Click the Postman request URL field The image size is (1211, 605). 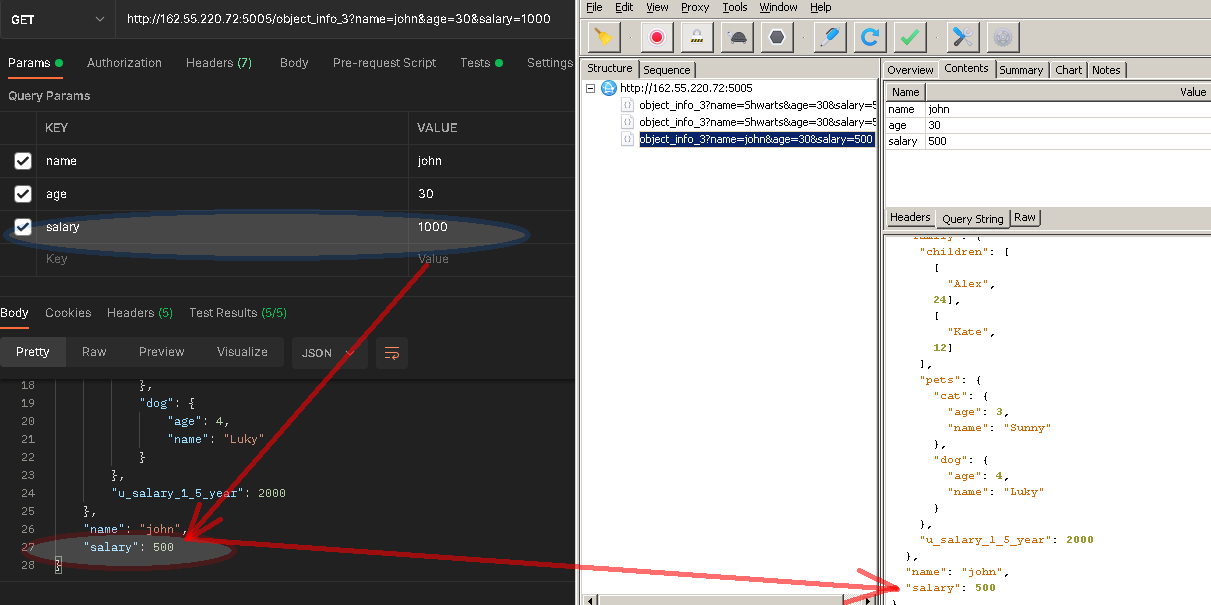pyautogui.click(x=346, y=20)
